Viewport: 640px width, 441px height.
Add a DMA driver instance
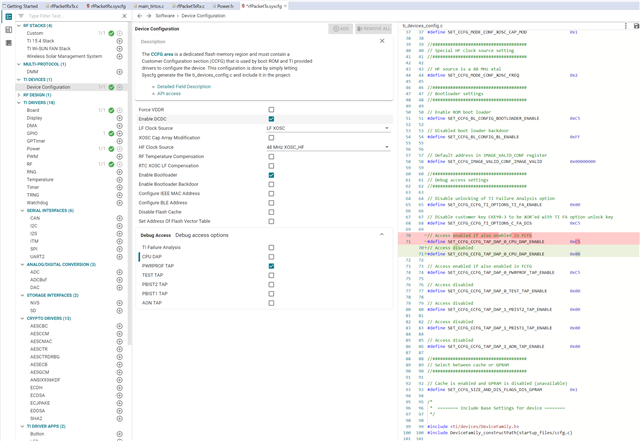[120, 126]
